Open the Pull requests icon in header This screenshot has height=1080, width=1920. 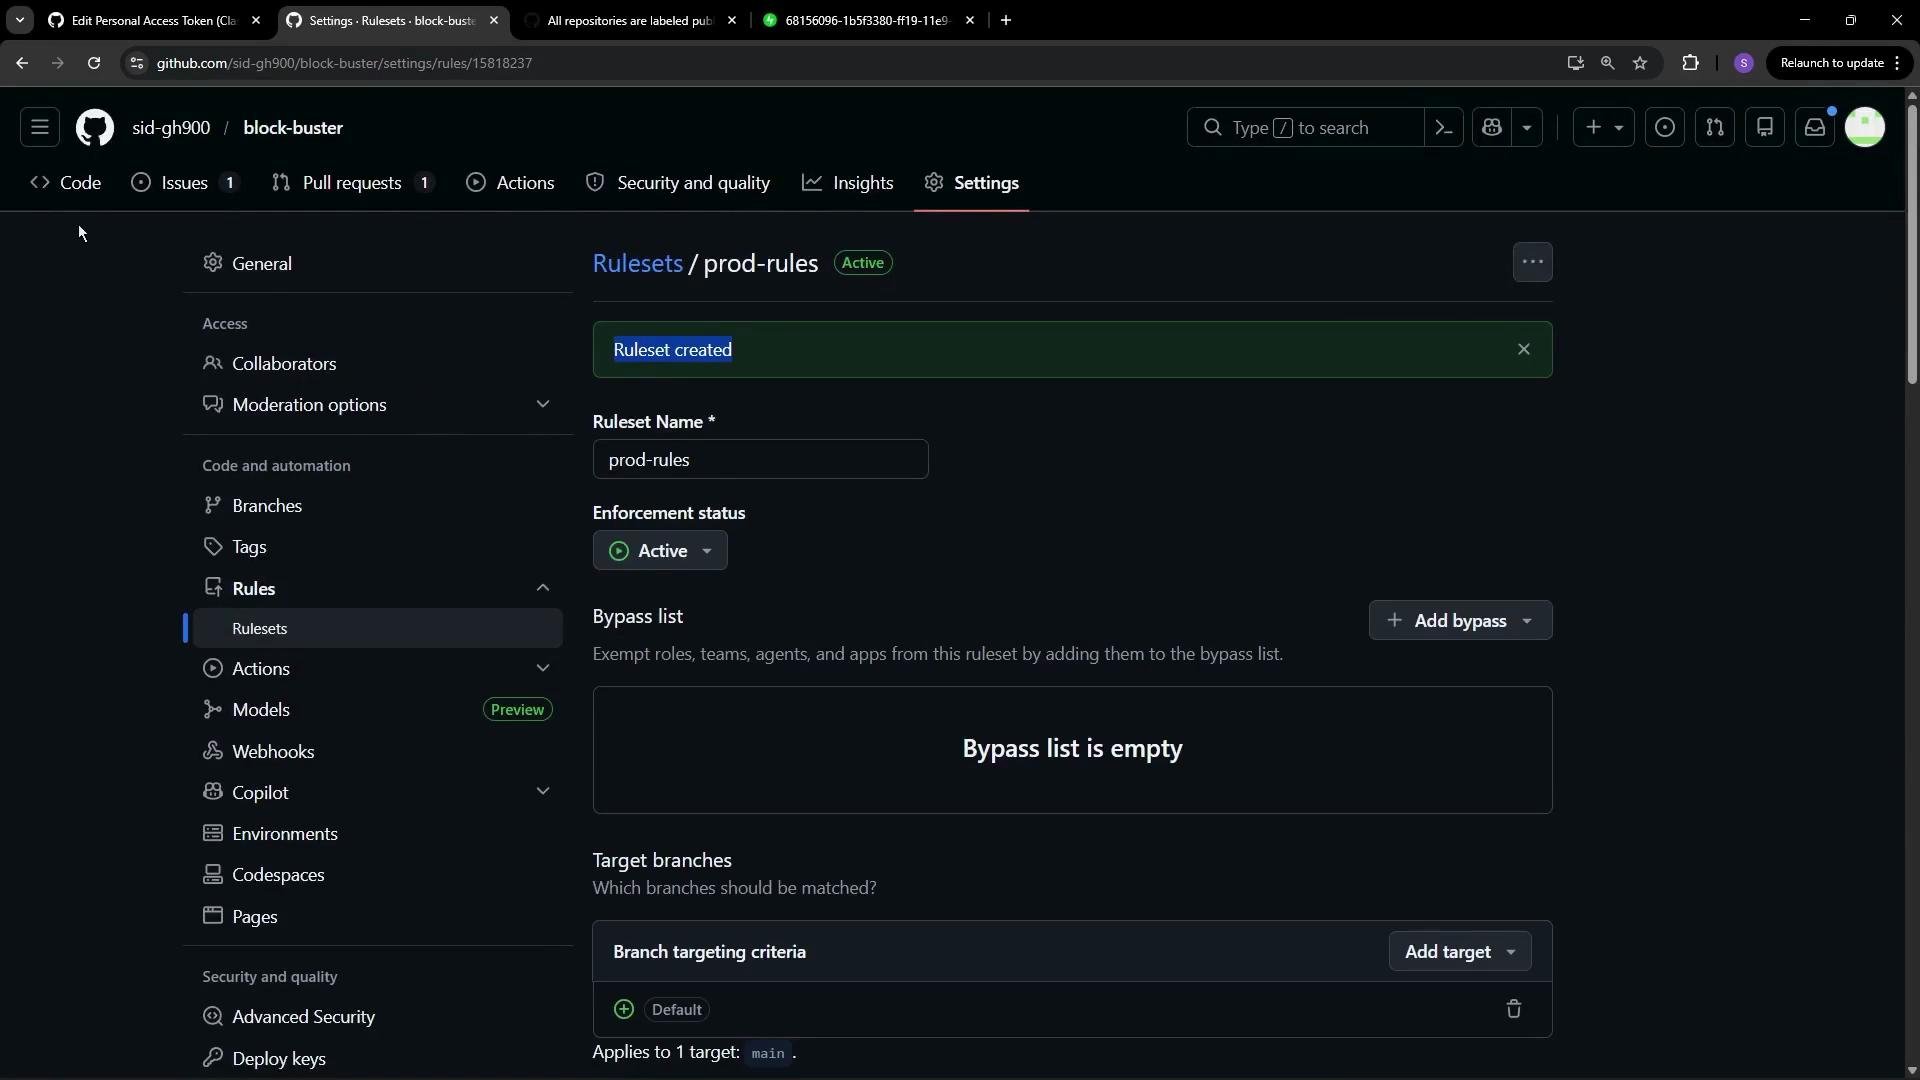pos(1715,127)
